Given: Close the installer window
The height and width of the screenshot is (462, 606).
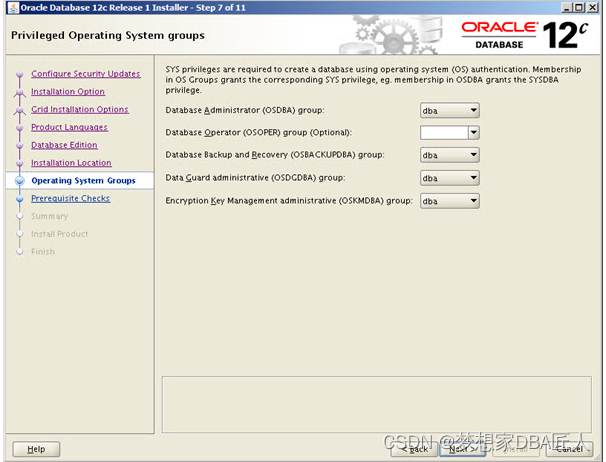Looking at the screenshot, I should coord(592,7).
